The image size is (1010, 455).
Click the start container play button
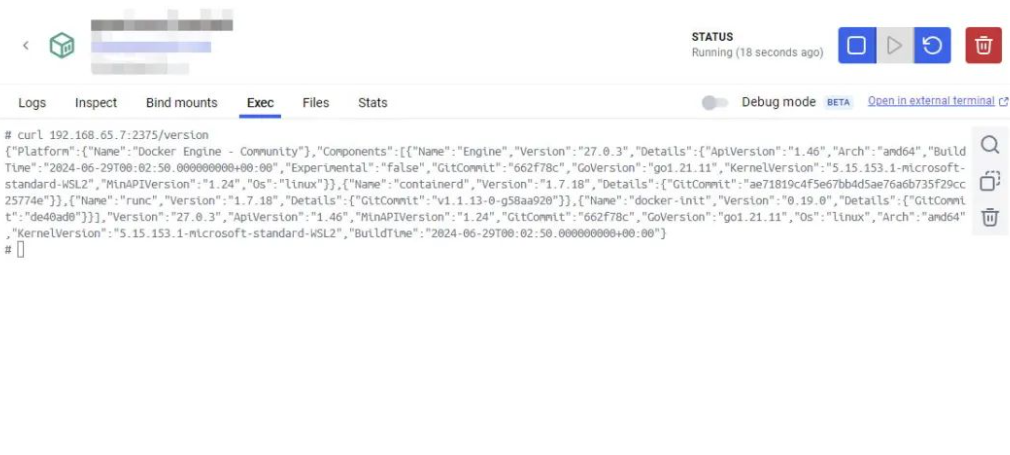click(x=894, y=45)
